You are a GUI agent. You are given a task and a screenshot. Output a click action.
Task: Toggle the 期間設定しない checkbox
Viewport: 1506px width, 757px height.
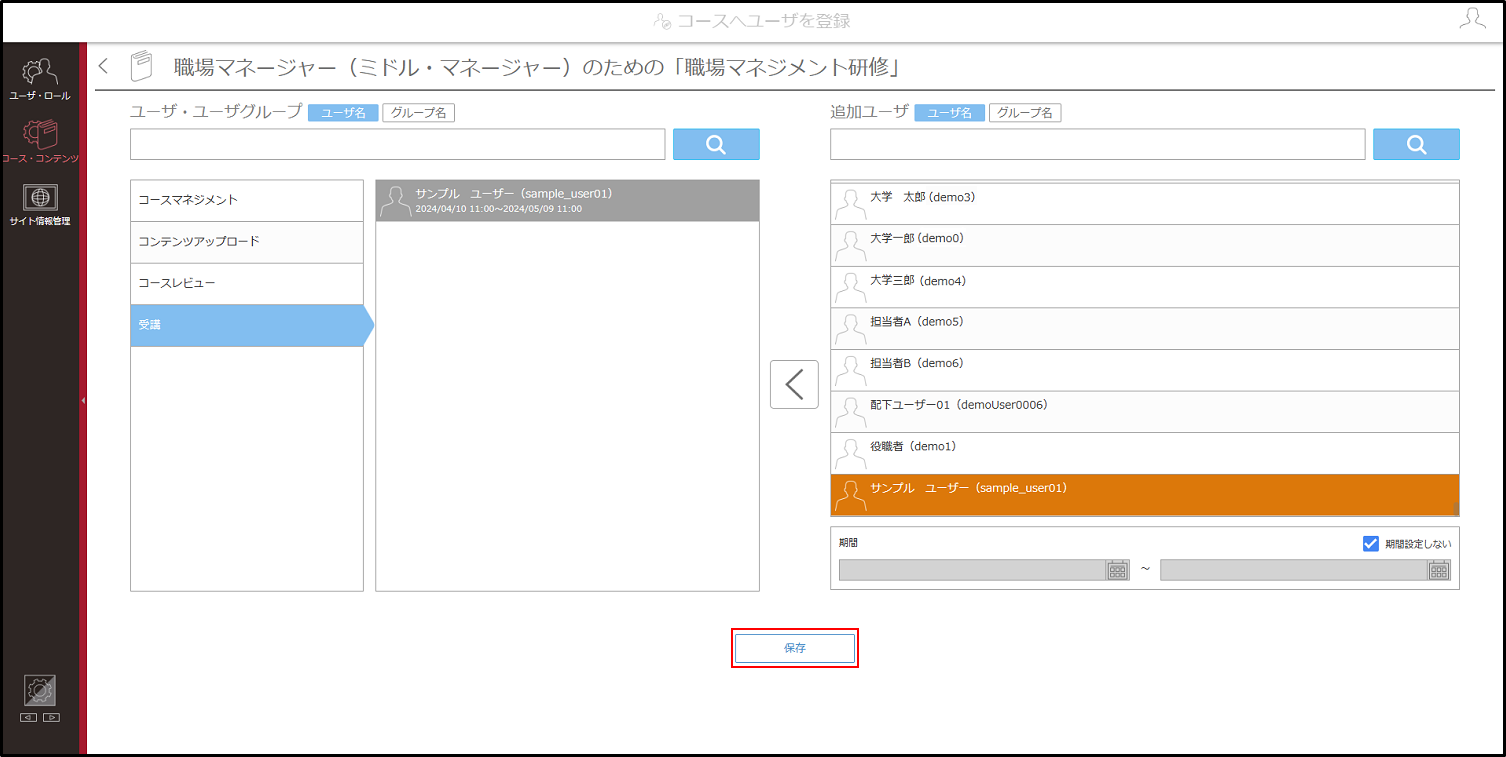(x=1371, y=544)
